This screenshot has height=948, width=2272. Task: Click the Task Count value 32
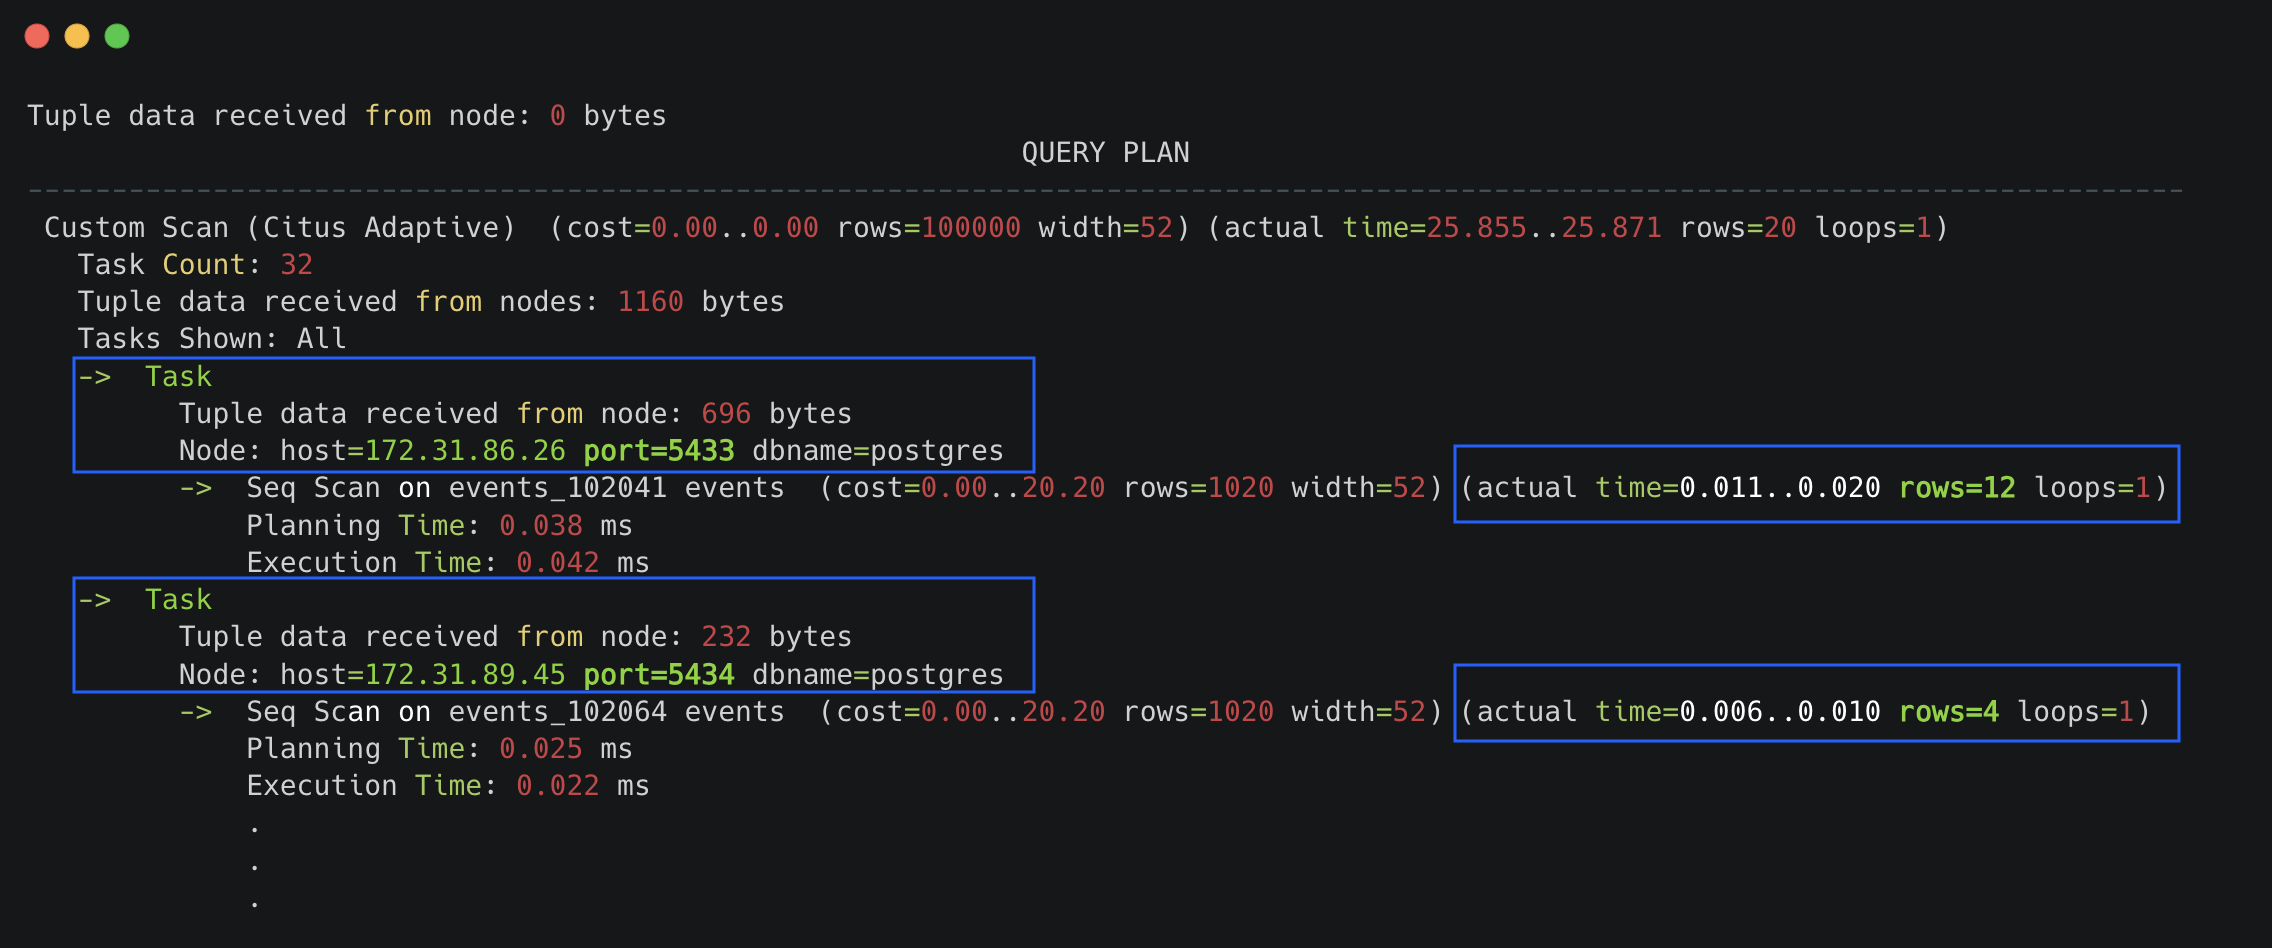pos(296,265)
